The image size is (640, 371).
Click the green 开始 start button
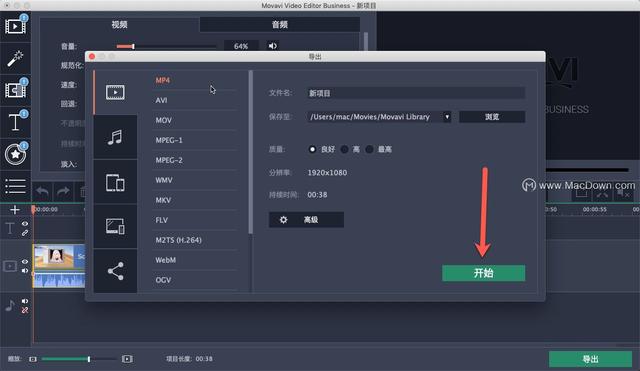(x=483, y=273)
